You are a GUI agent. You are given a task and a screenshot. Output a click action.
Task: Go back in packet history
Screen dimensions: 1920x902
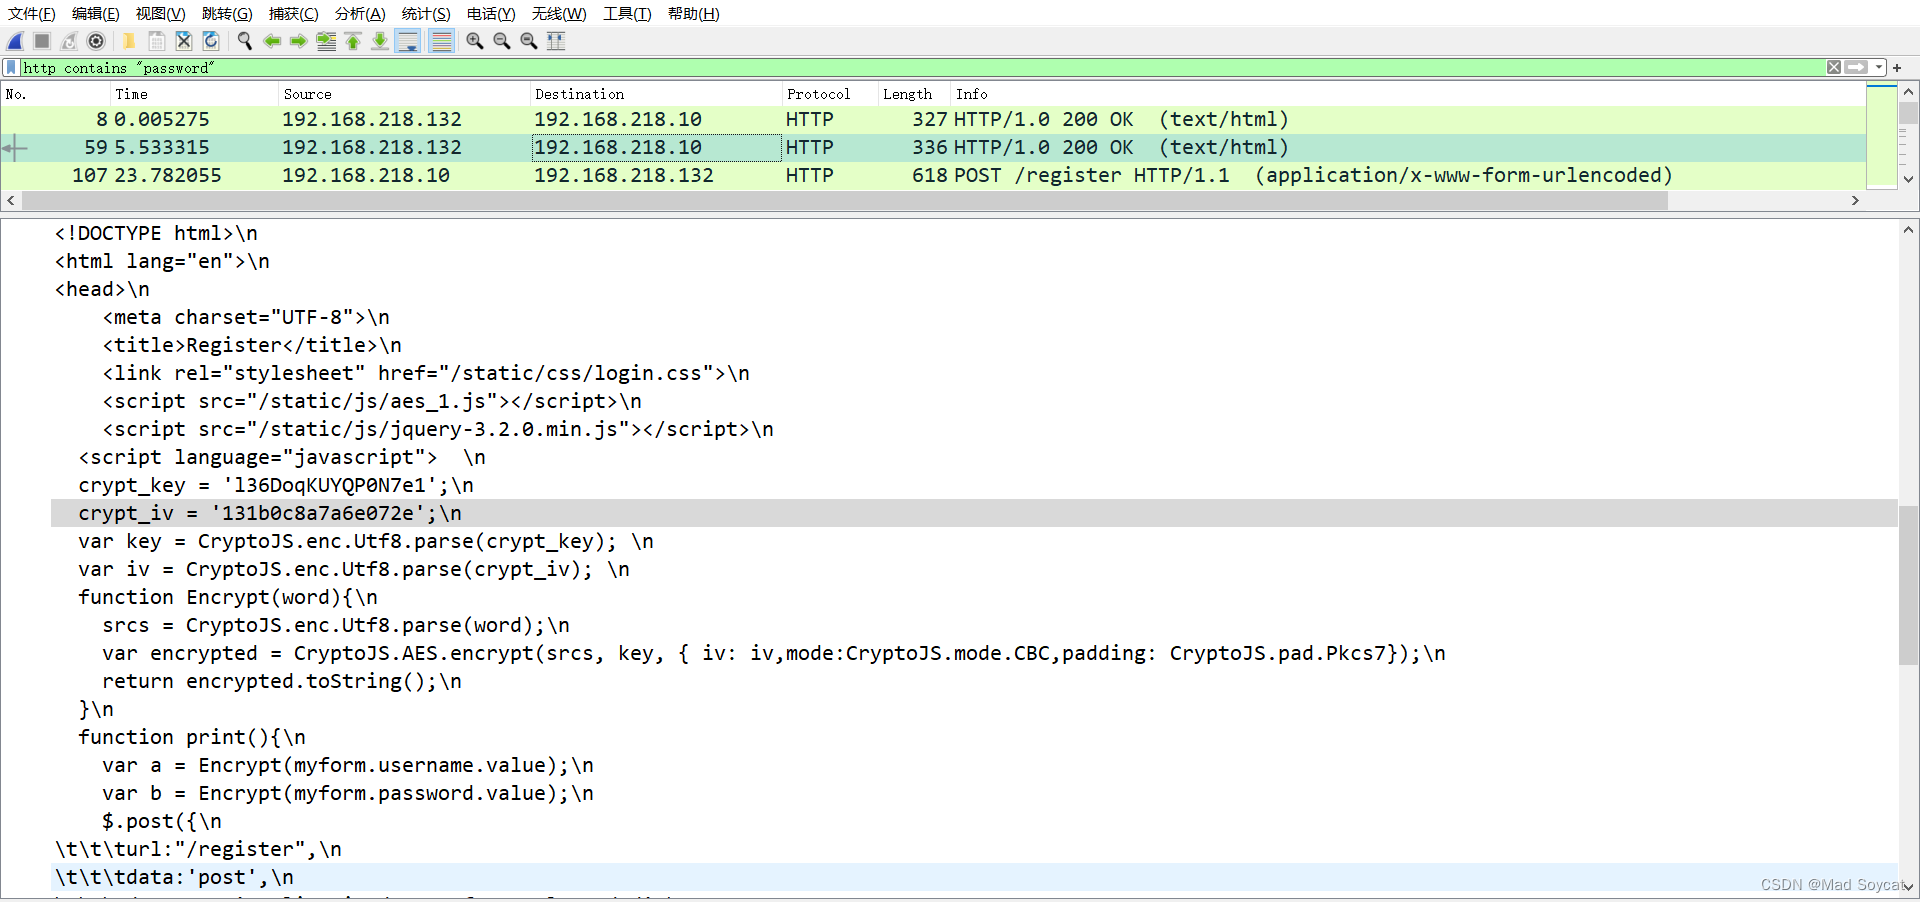[271, 41]
